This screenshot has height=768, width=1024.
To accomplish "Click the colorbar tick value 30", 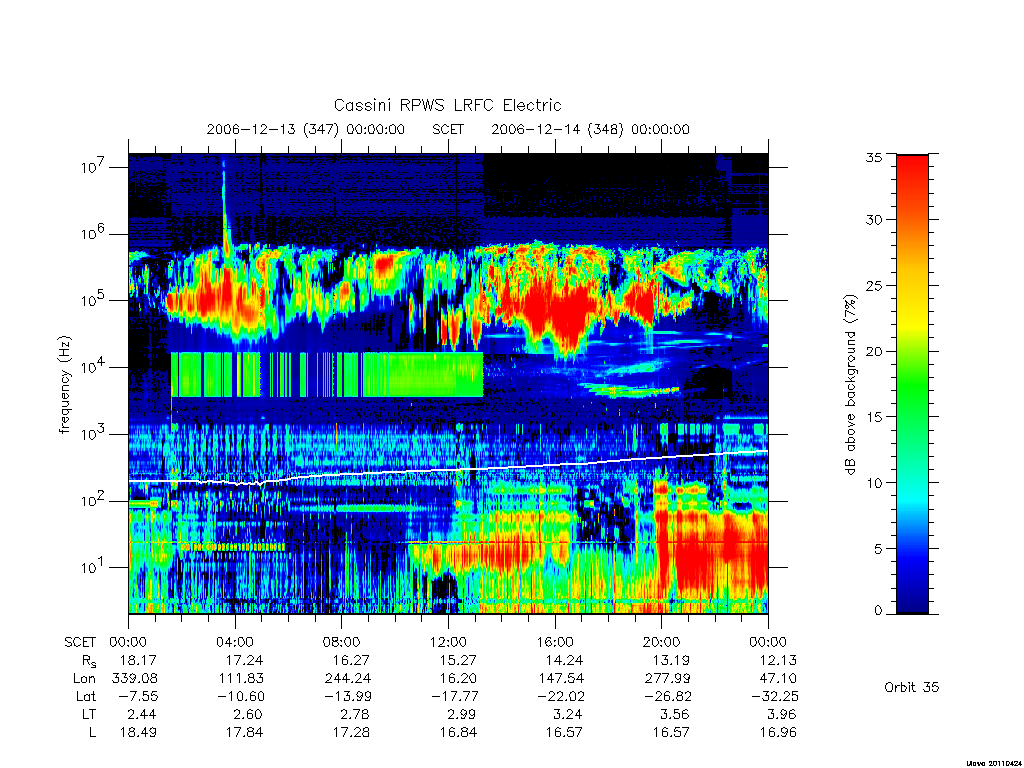I will click(x=873, y=220).
